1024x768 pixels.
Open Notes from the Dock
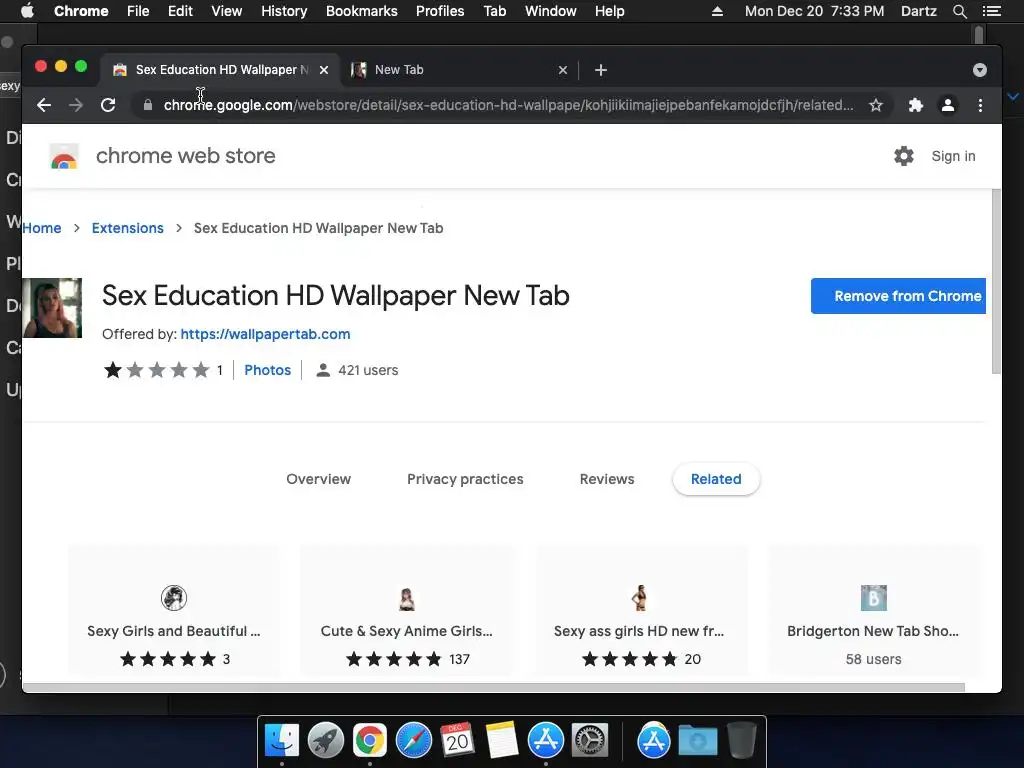click(x=502, y=740)
